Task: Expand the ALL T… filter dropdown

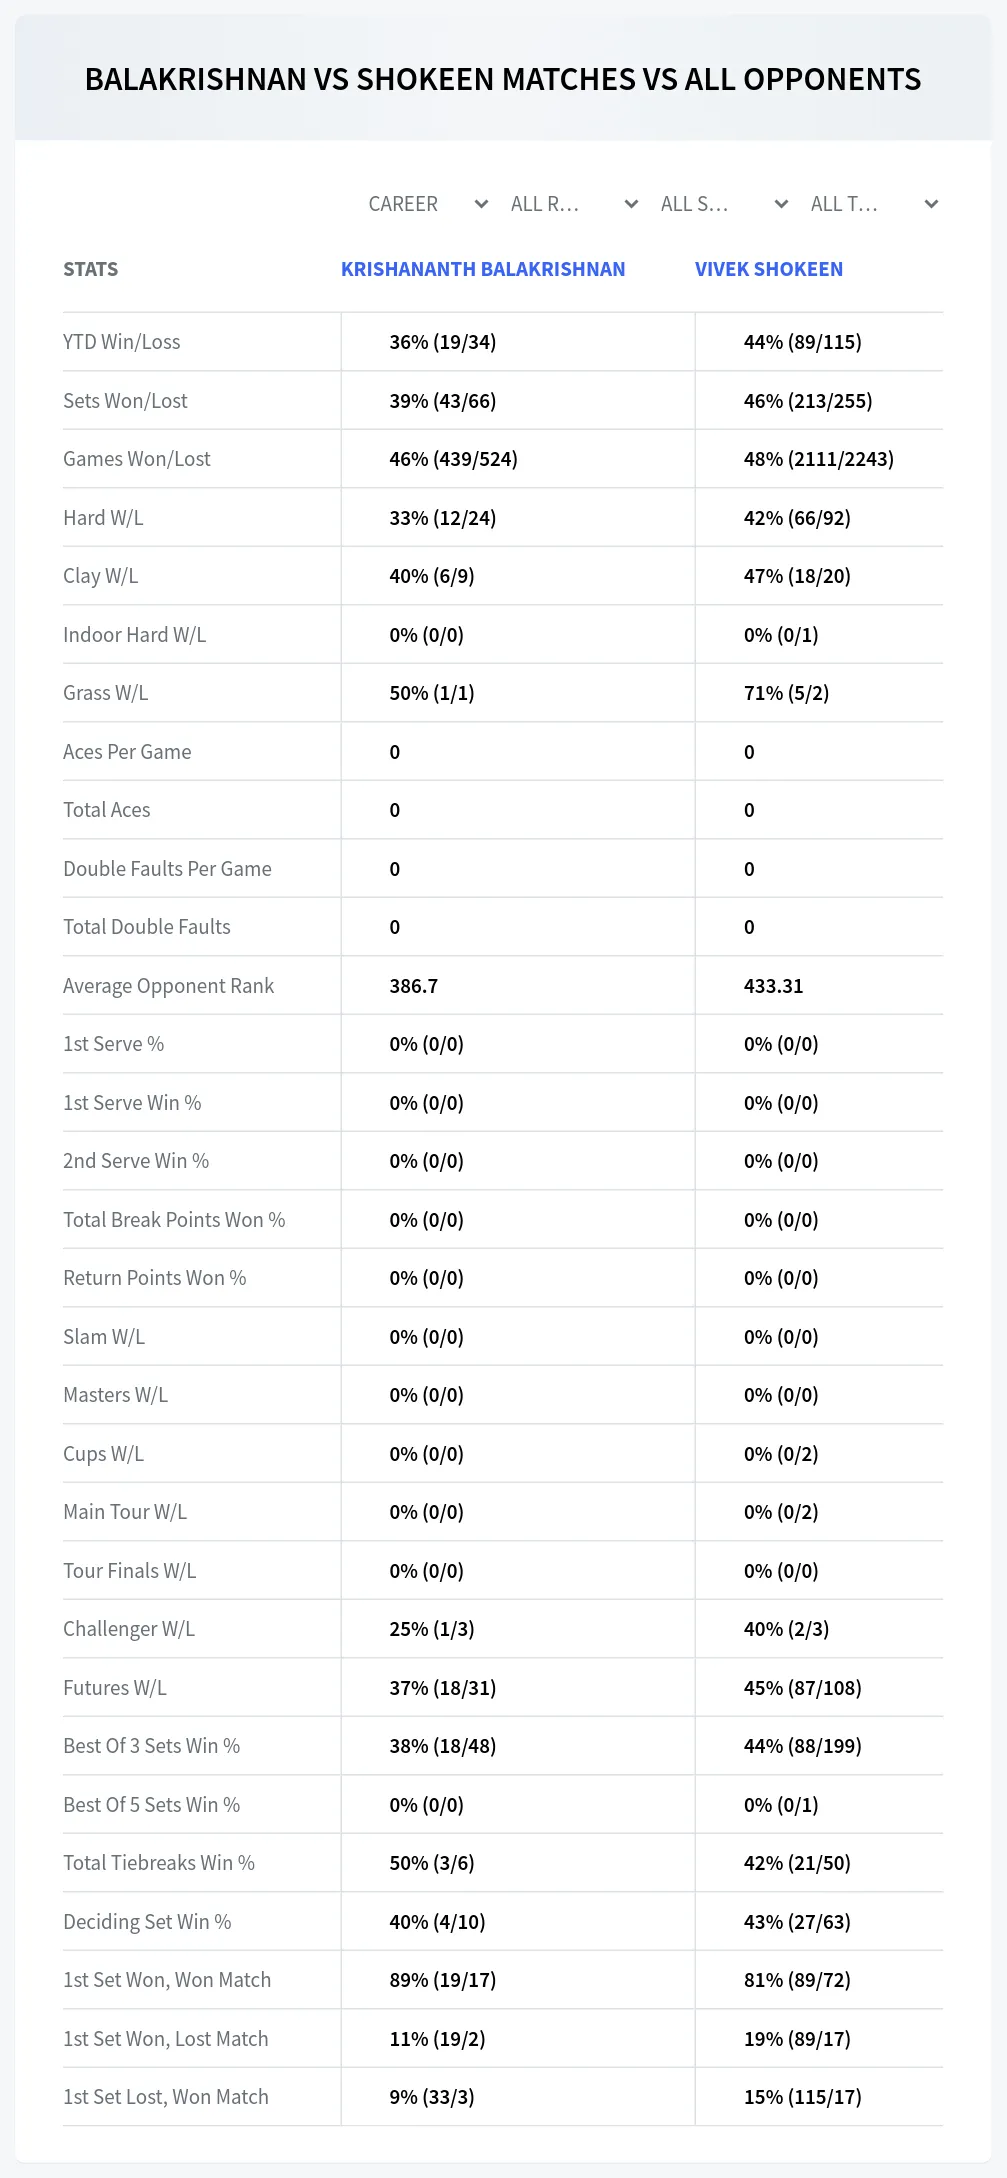Action: [x=874, y=204]
